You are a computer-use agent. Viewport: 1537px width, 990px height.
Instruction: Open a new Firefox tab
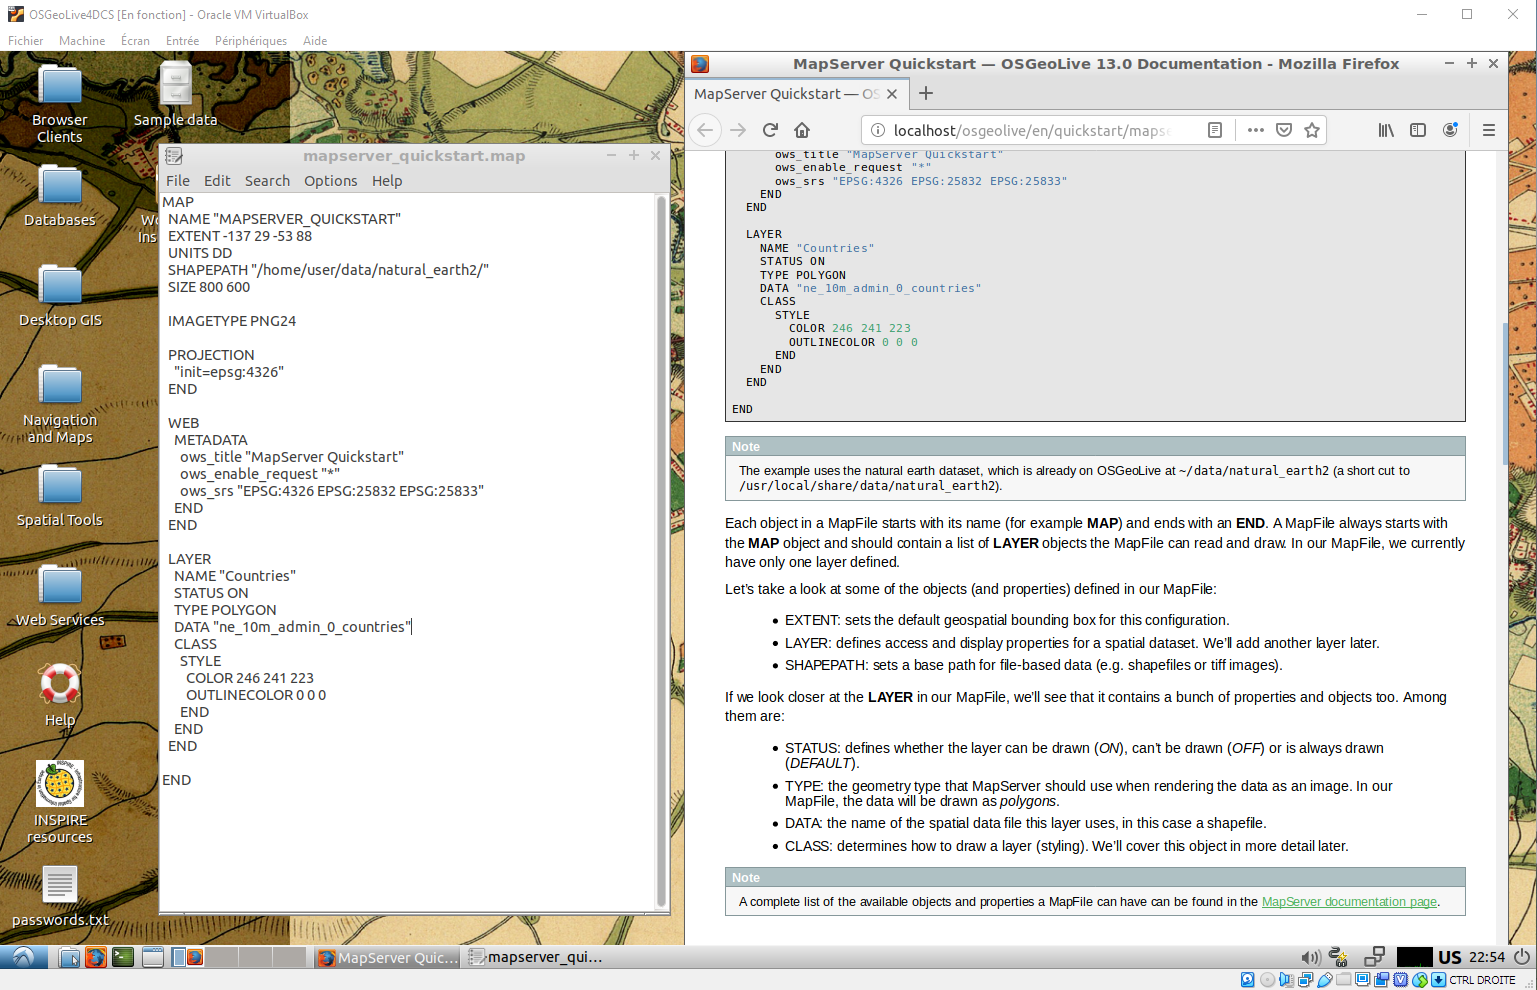926,93
